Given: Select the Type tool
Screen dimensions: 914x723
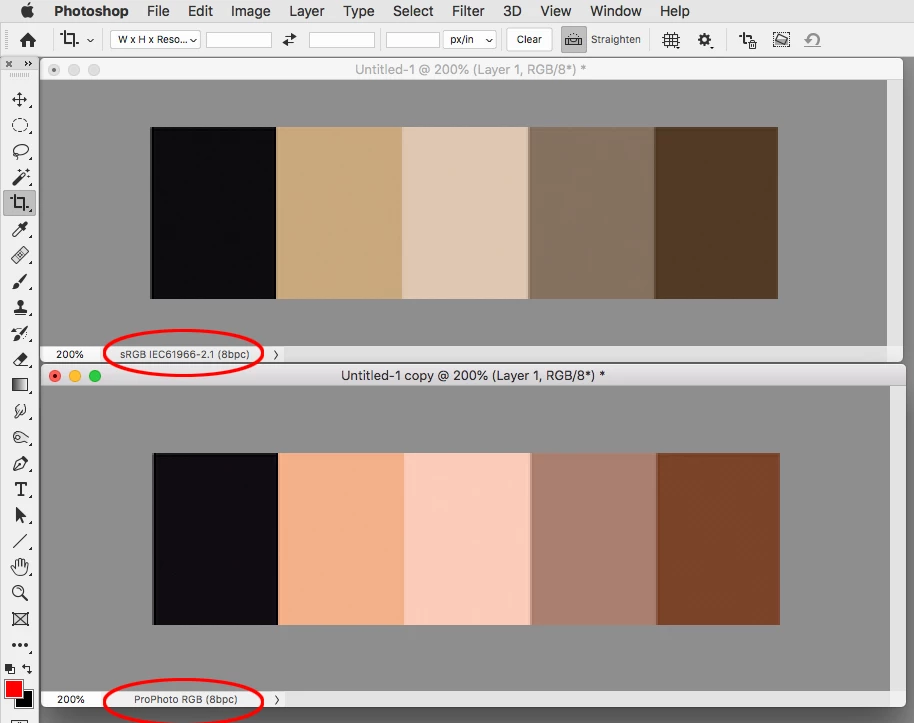Looking at the screenshot, I should click(x=20, y=489).
